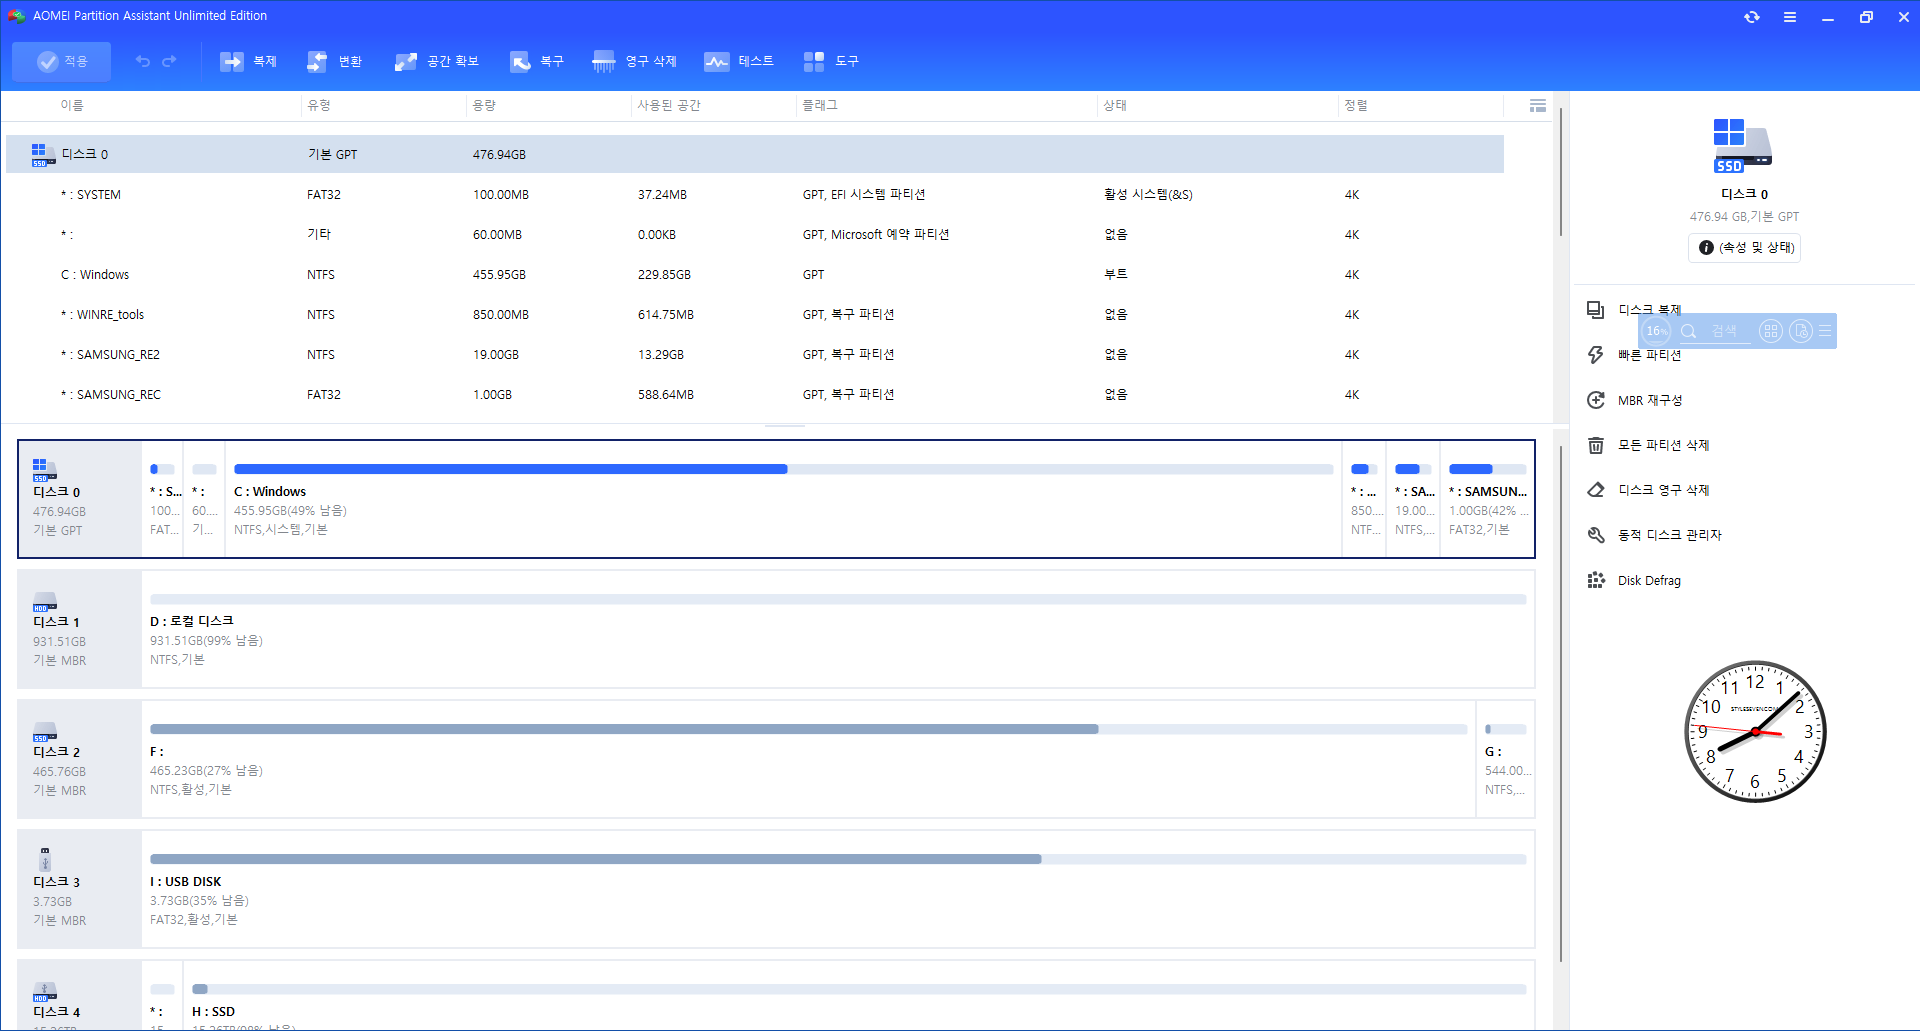Select the 19.00GB SA... block in disk map

tap(1414, 498)
